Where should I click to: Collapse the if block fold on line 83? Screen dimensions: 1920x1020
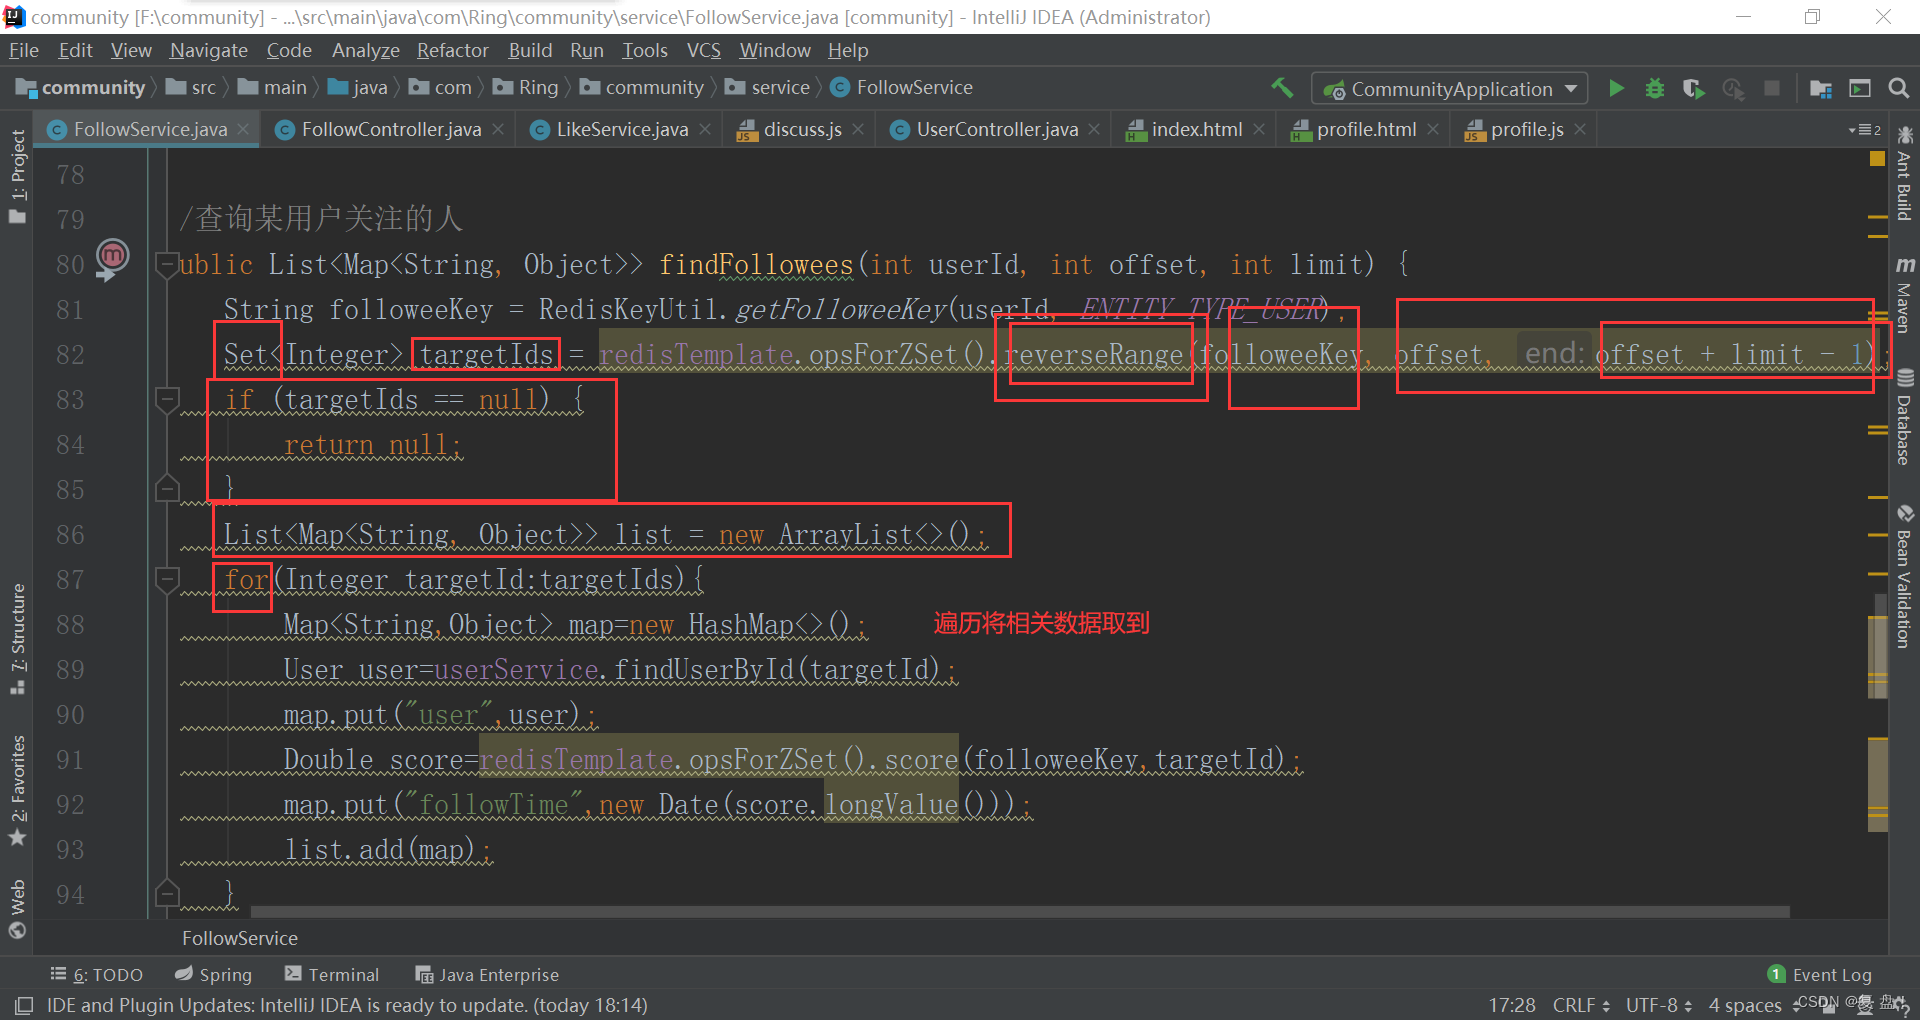click(x=167, y=399)
